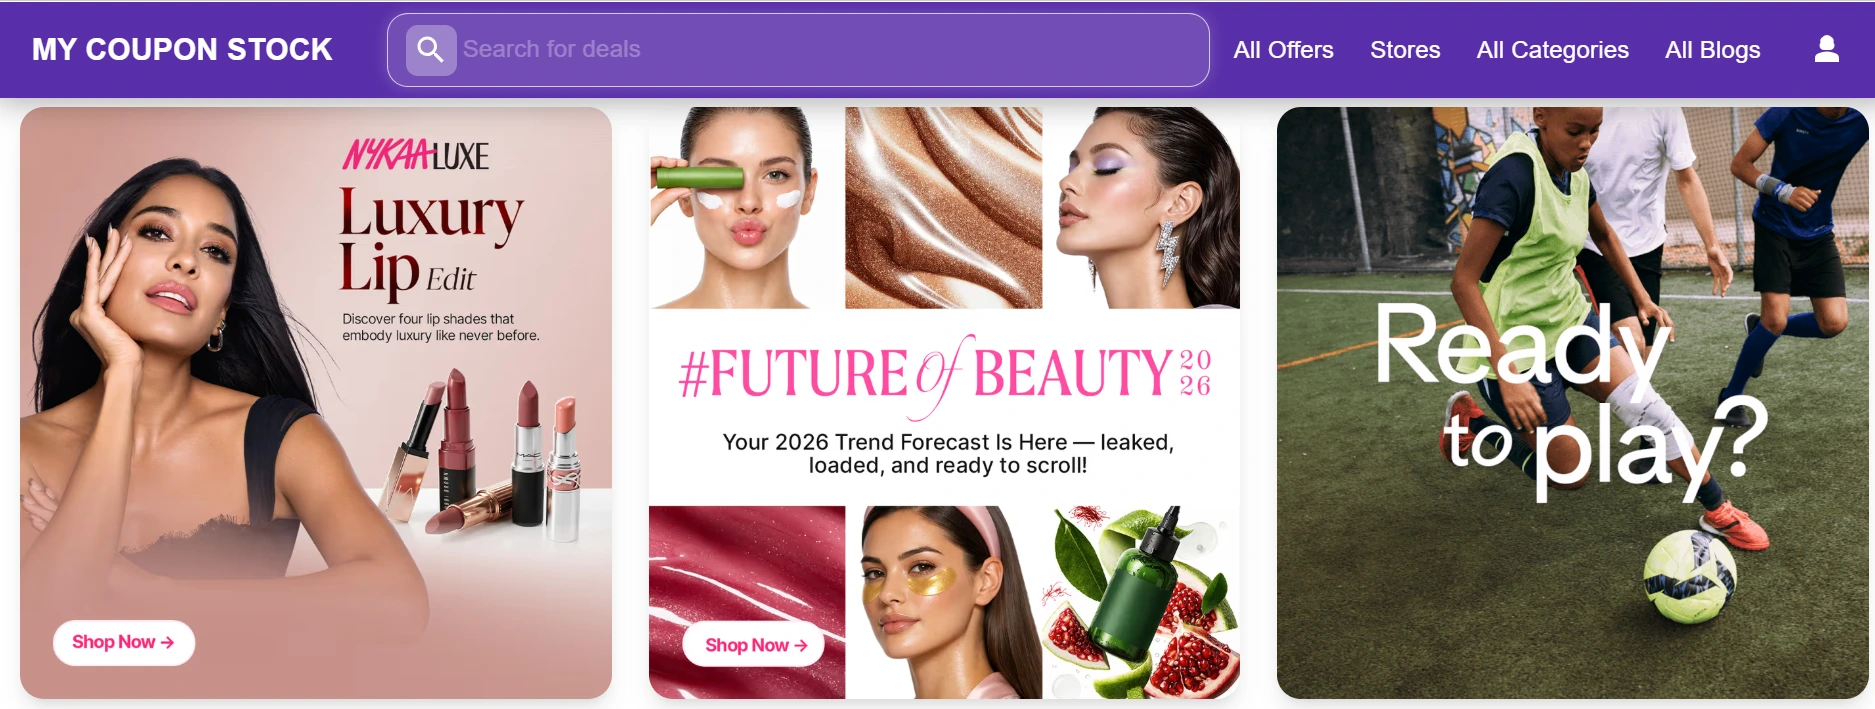The width and height of the screenshot is (1875, 709).
Task: Click Shop Now on the Nykaa Luxe banner
Action: pyautogui.click(x=123, y=642)
